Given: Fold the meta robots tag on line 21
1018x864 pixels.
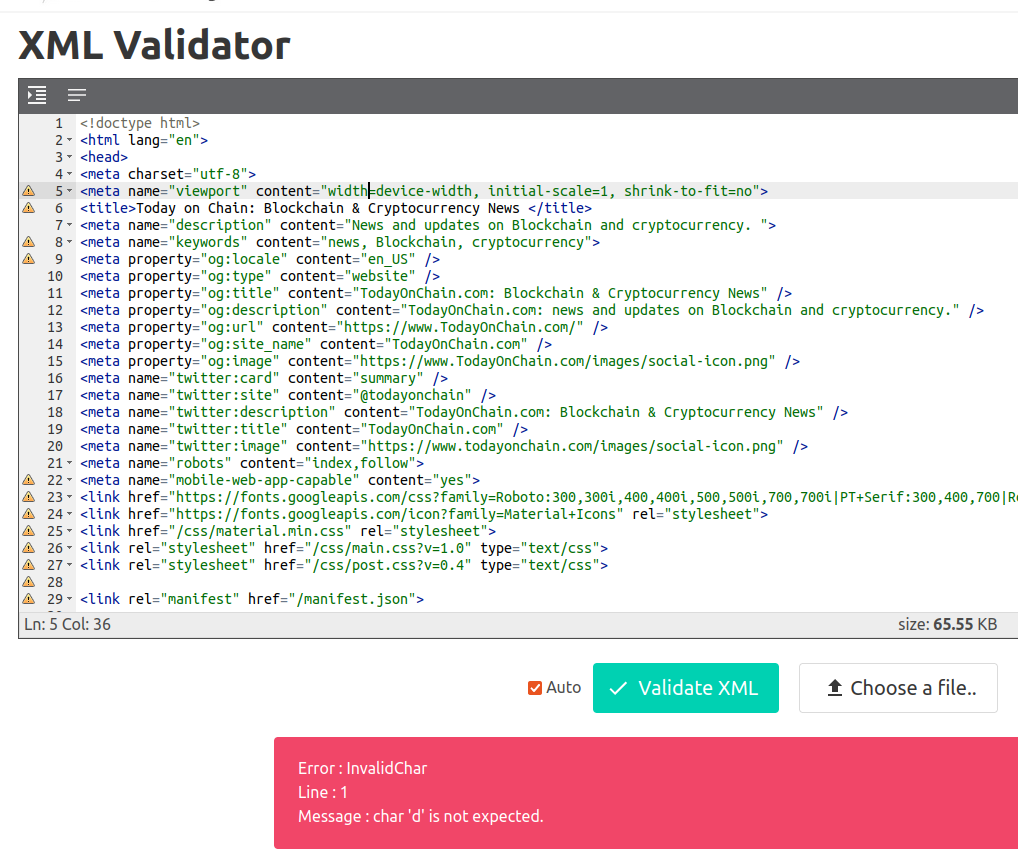Looking at the screenshot, I should click(69, 464).
